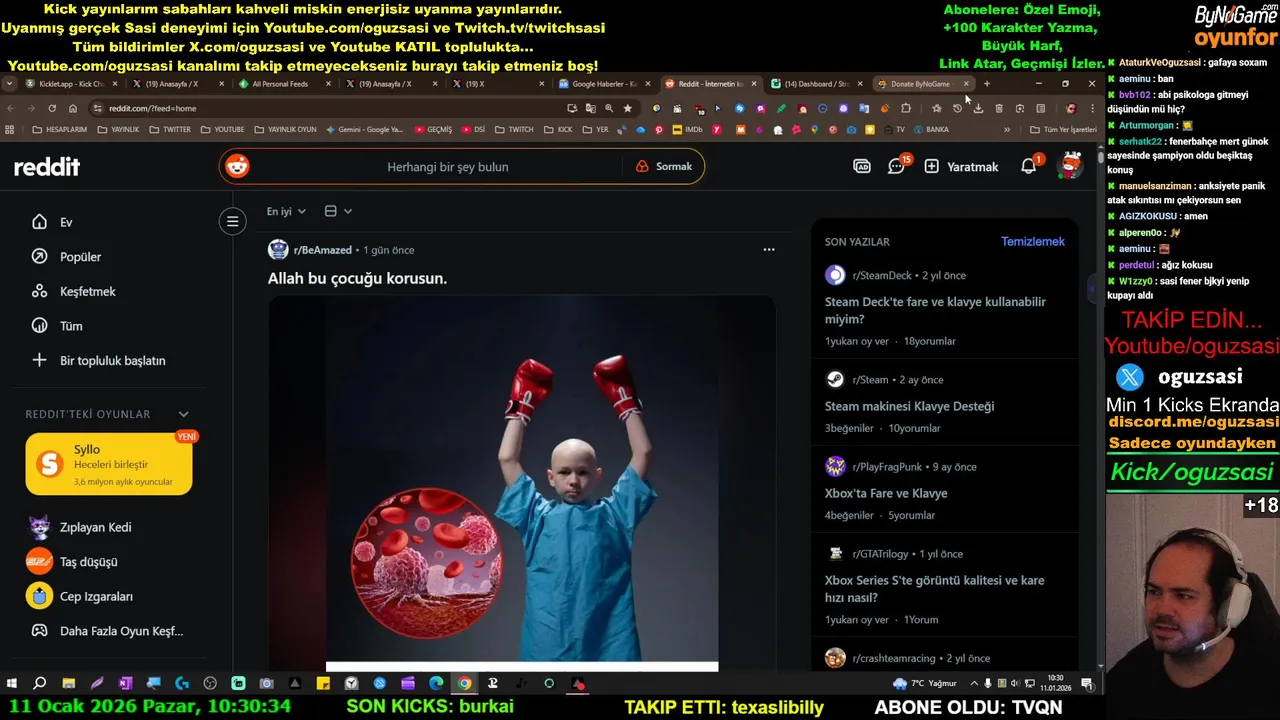This screenshot has height=720, width=1280.
Task: Open the post's three-dot options menu
Action: 769,250
